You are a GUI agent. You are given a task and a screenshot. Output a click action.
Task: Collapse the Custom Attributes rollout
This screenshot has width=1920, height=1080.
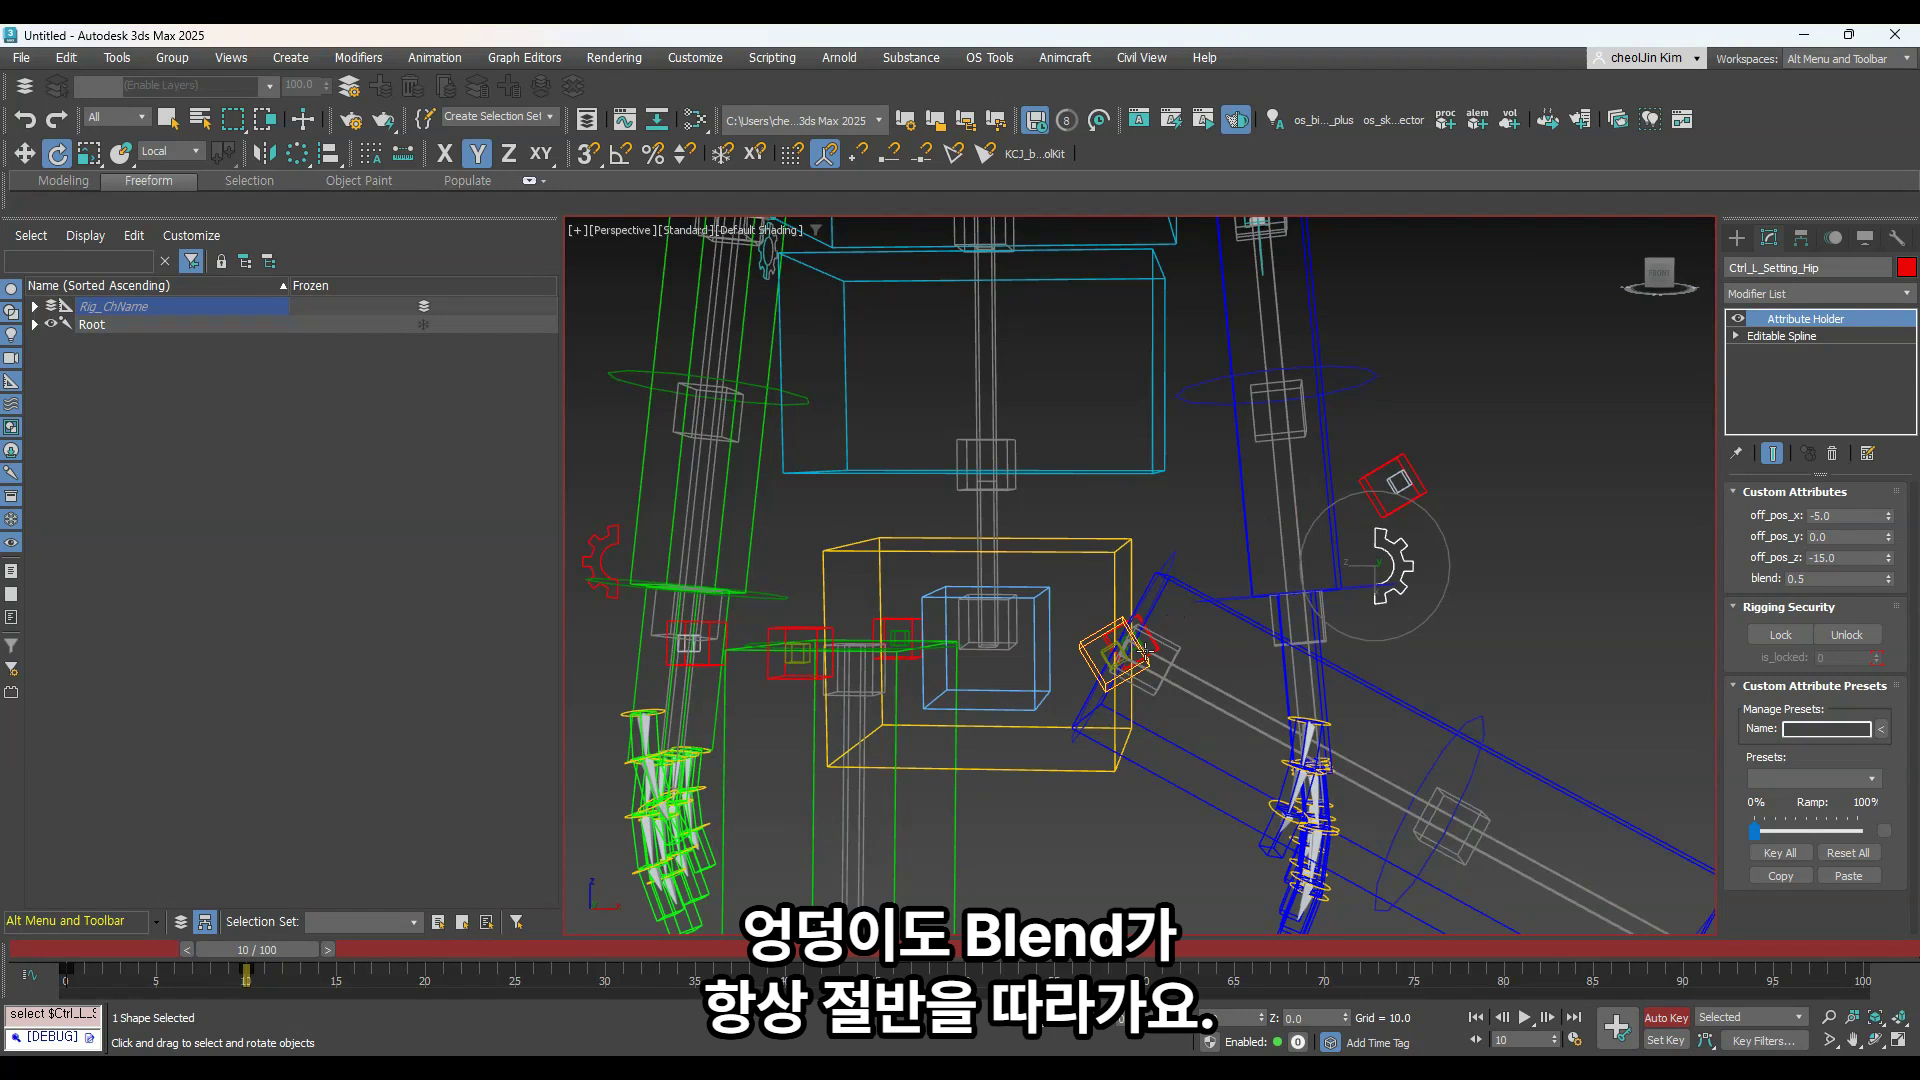click(x=1734, y=492)
